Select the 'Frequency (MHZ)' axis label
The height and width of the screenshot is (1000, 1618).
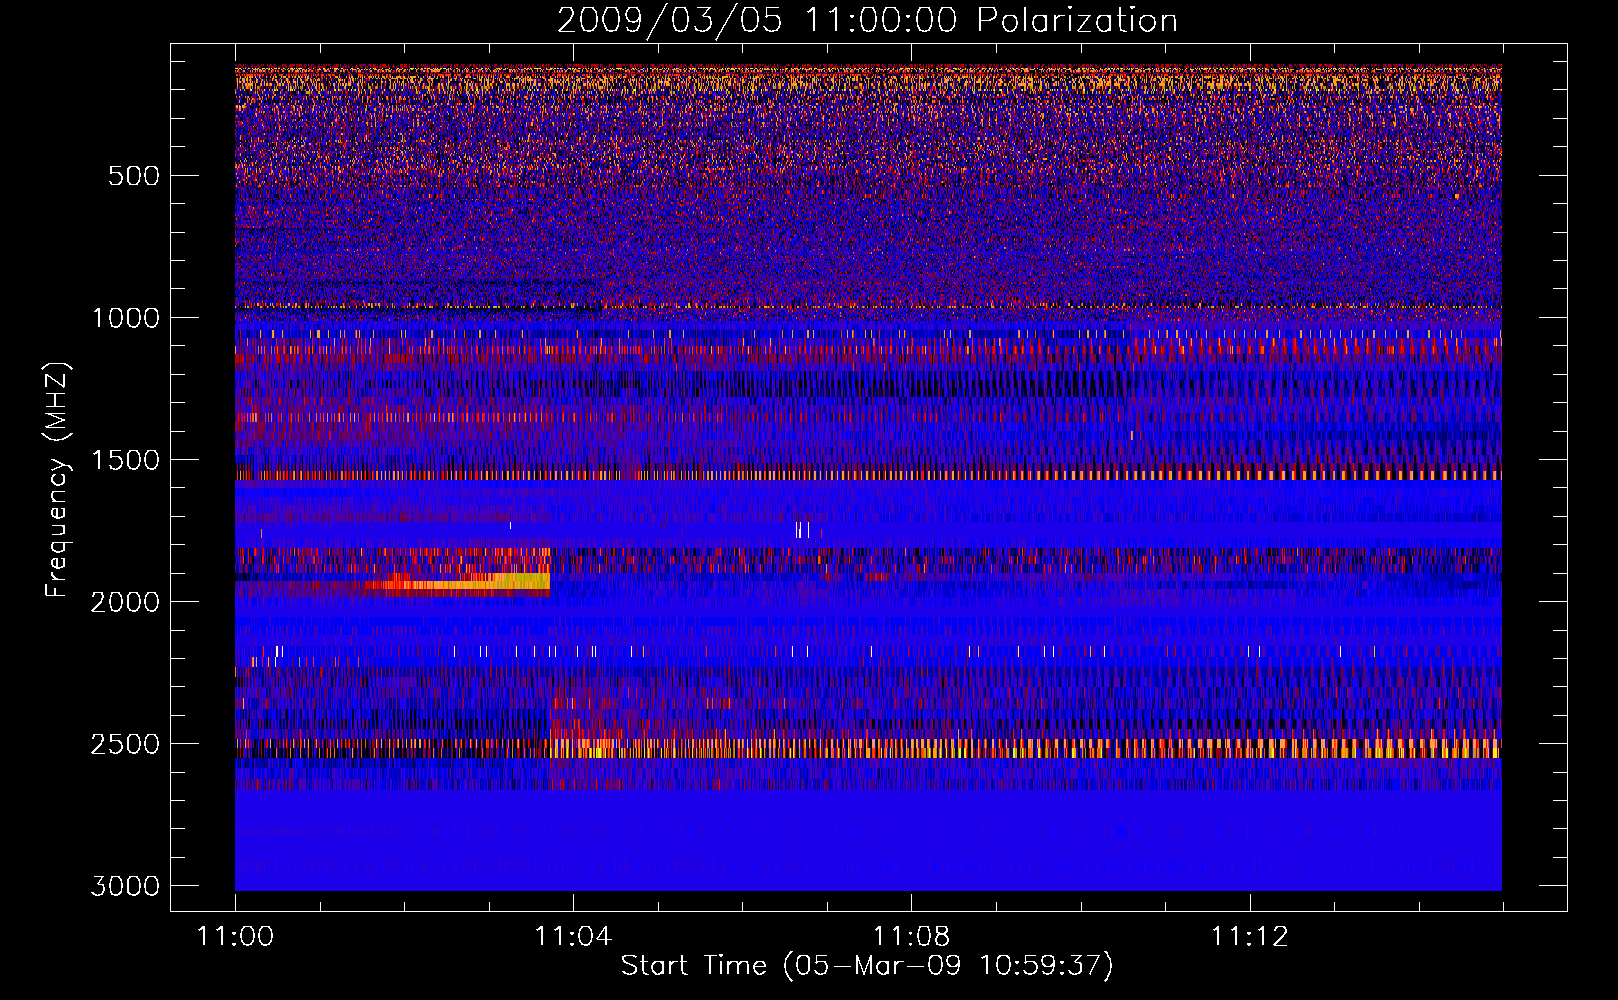tap(58, 480)
